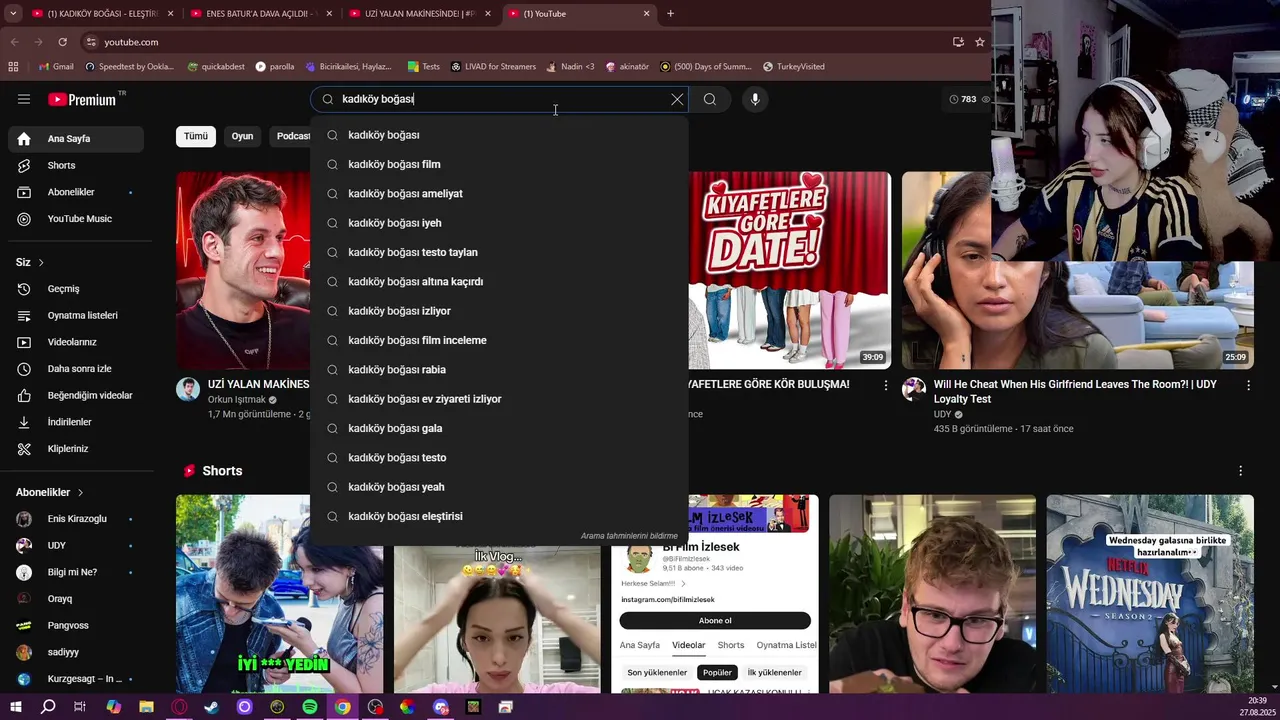This screenshot has width=1280, height=720.
Task: Open Daha sonra izle list
Action: click(76, 369)
